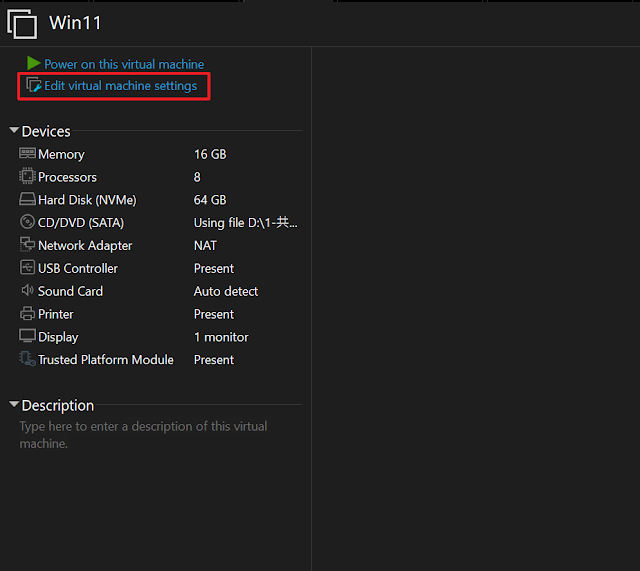Open Edit virtual machine settings link
The width and height of the screenshot is (640, 571).
tap(120, 86)
